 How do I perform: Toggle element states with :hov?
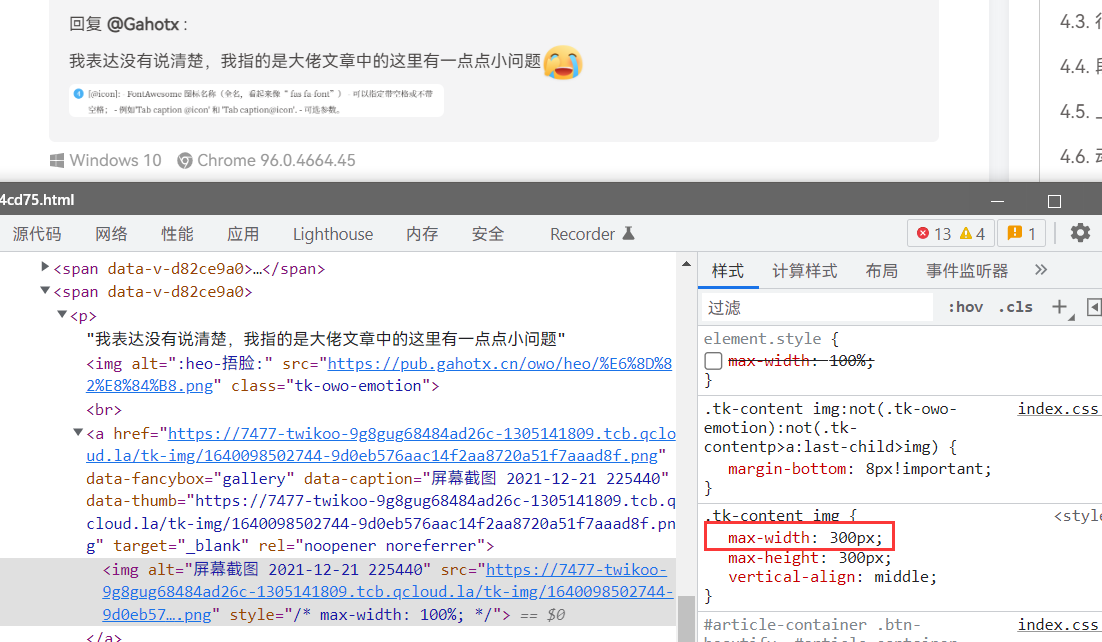pos(964,306)
